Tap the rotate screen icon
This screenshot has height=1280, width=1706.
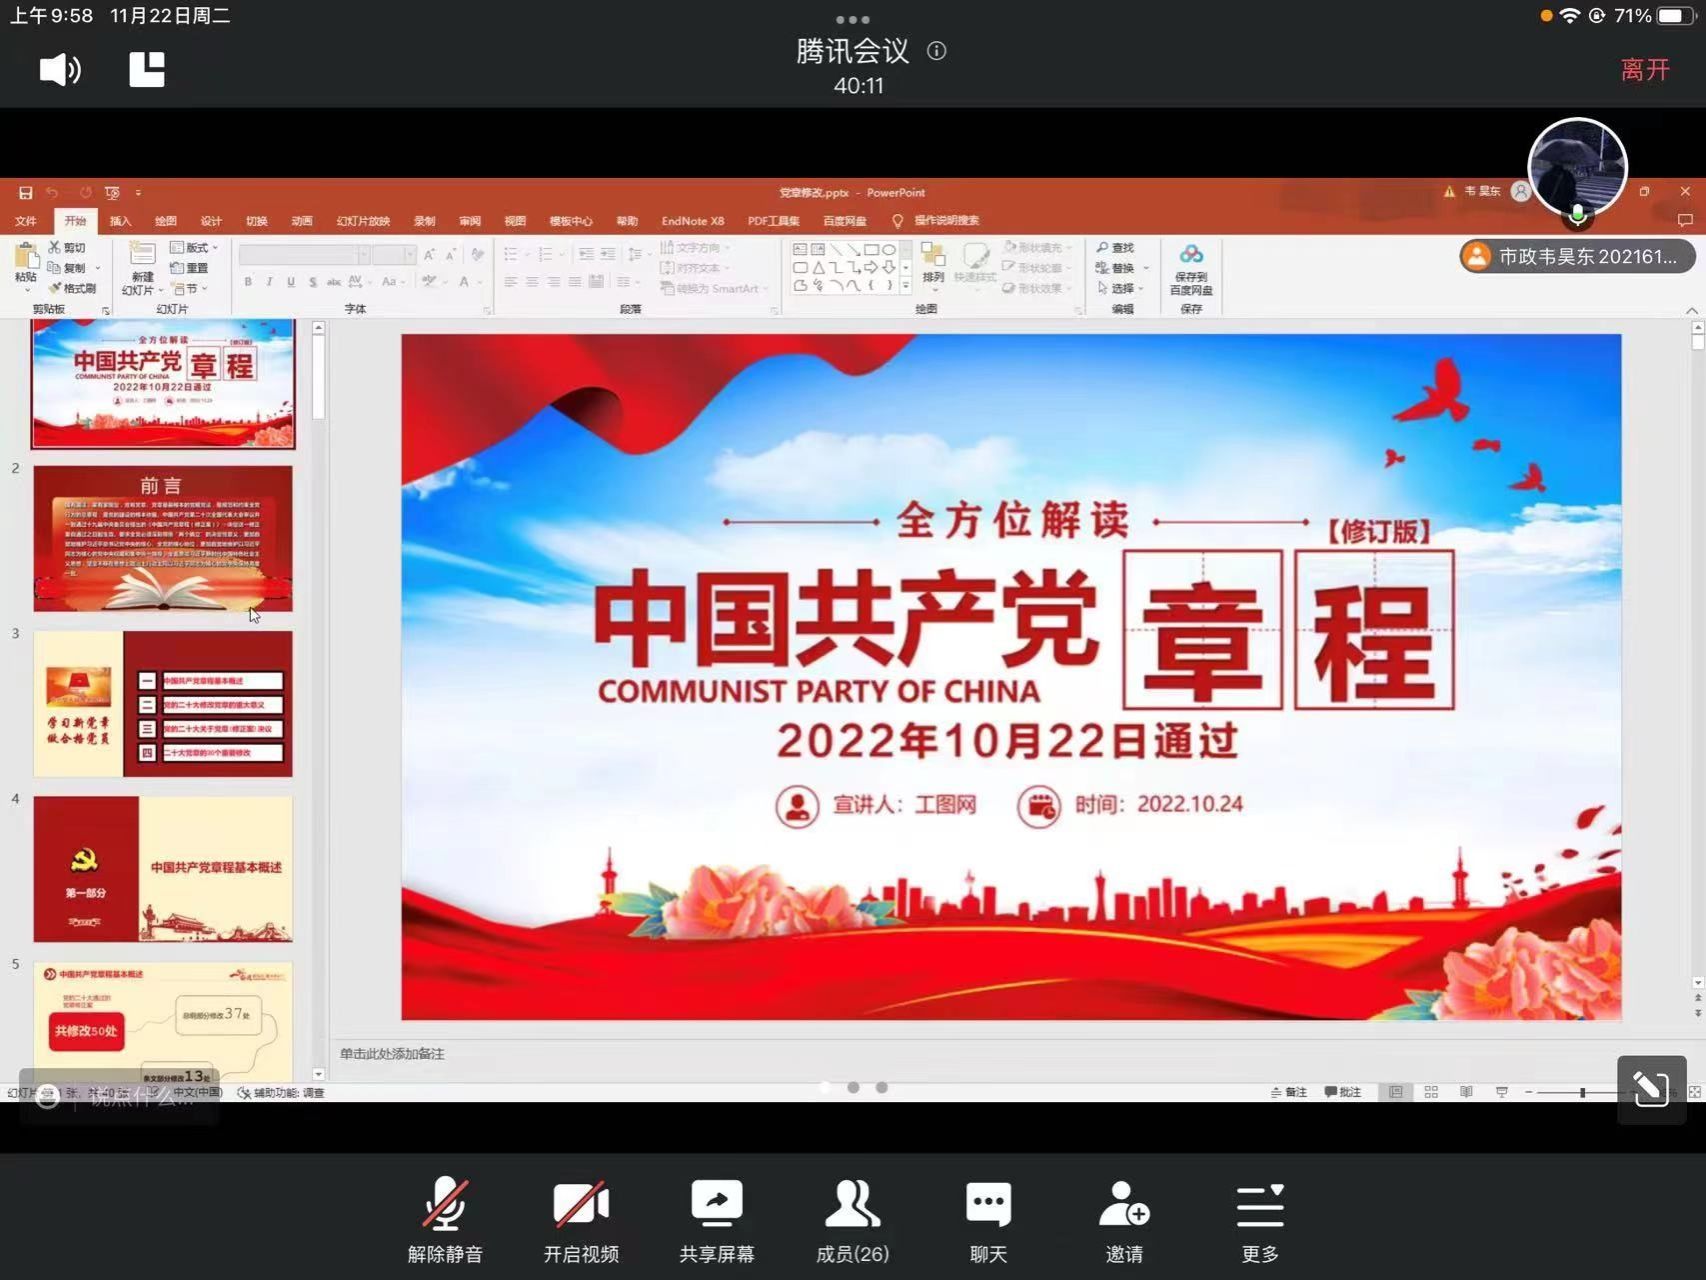coord(1651,1089)
